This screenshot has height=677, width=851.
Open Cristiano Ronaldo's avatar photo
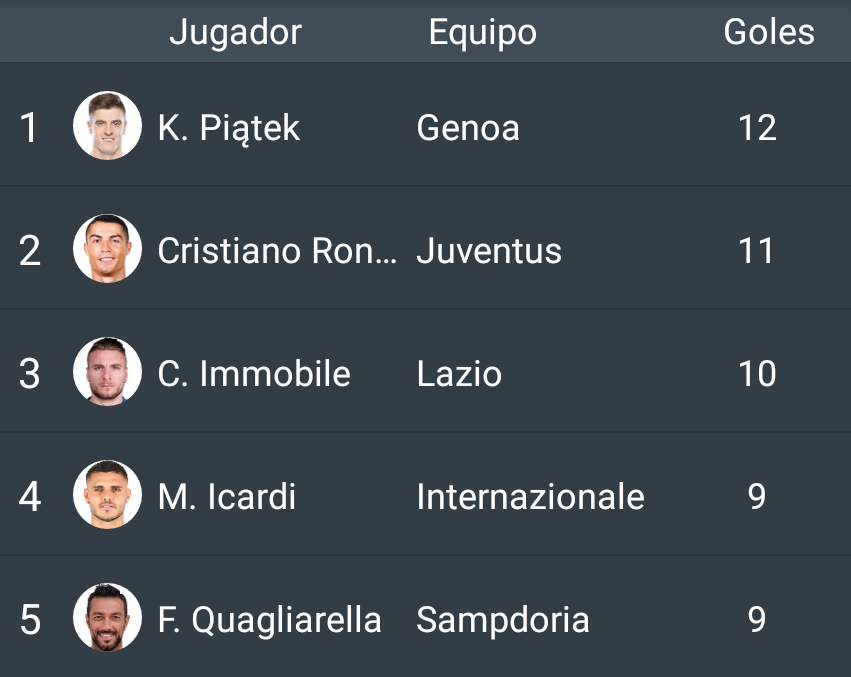coord(107,249)
